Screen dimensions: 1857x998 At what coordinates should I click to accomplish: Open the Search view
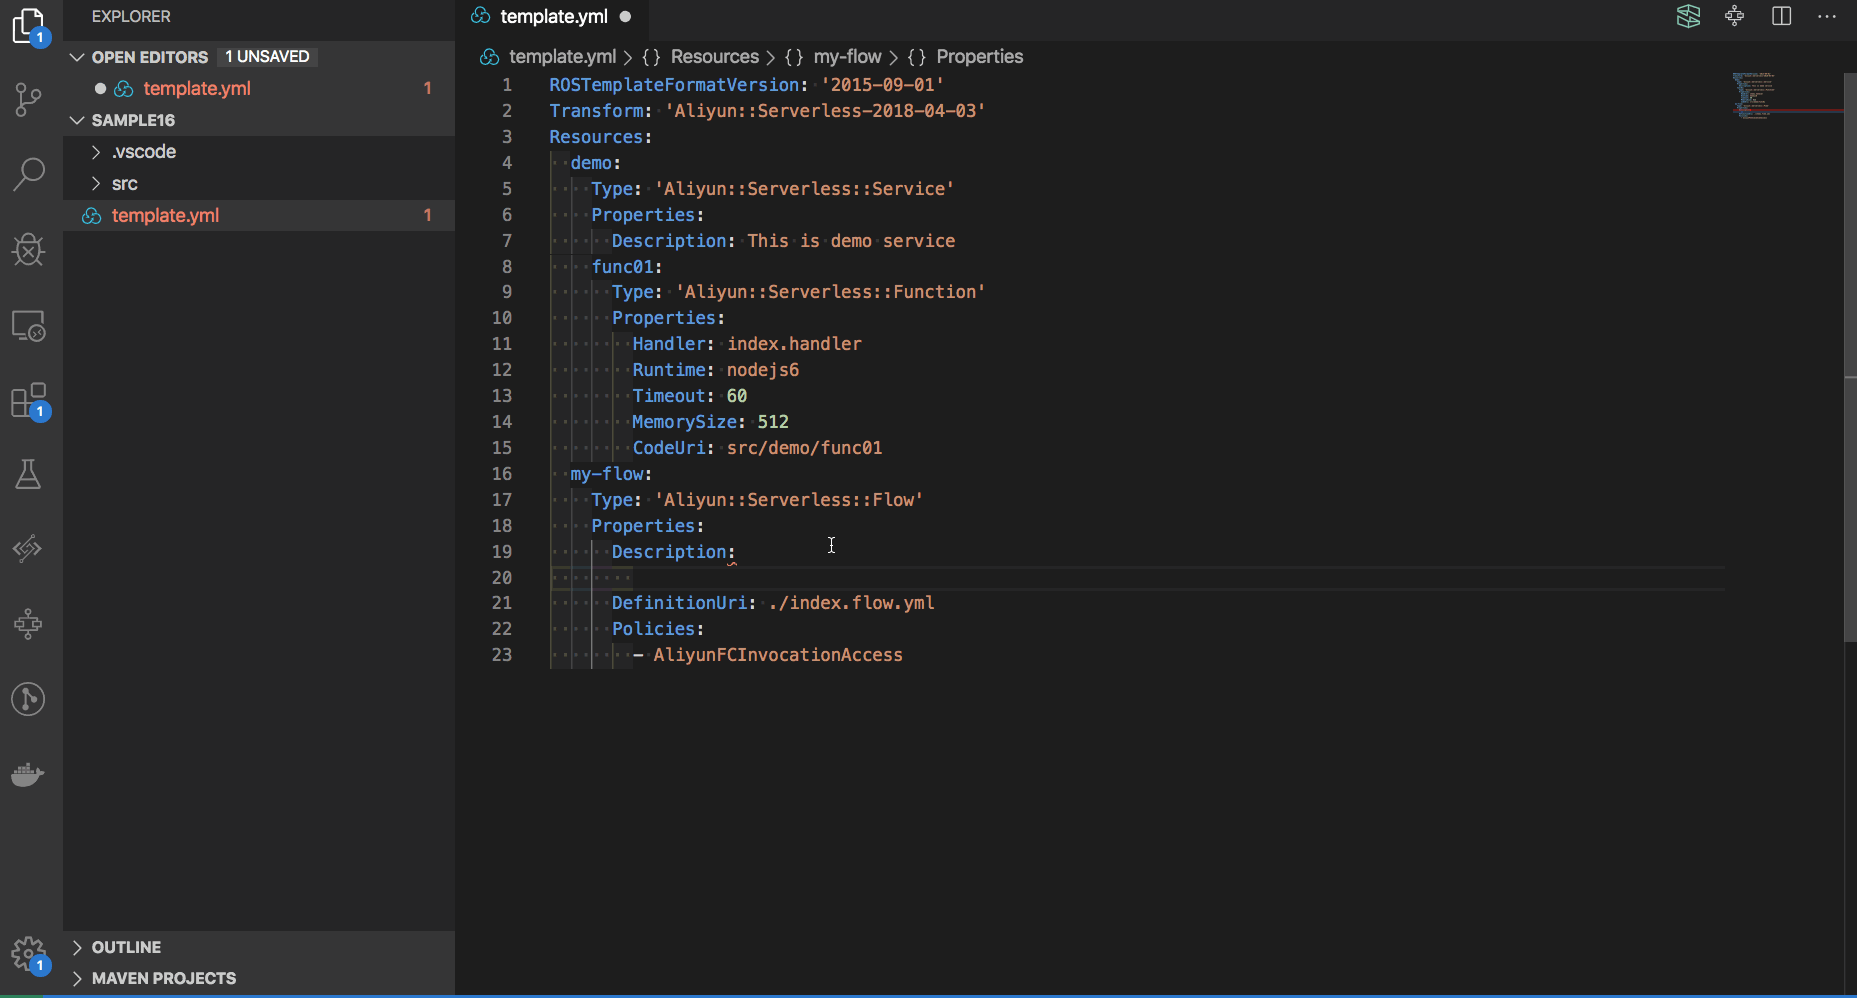pos(29,174)
